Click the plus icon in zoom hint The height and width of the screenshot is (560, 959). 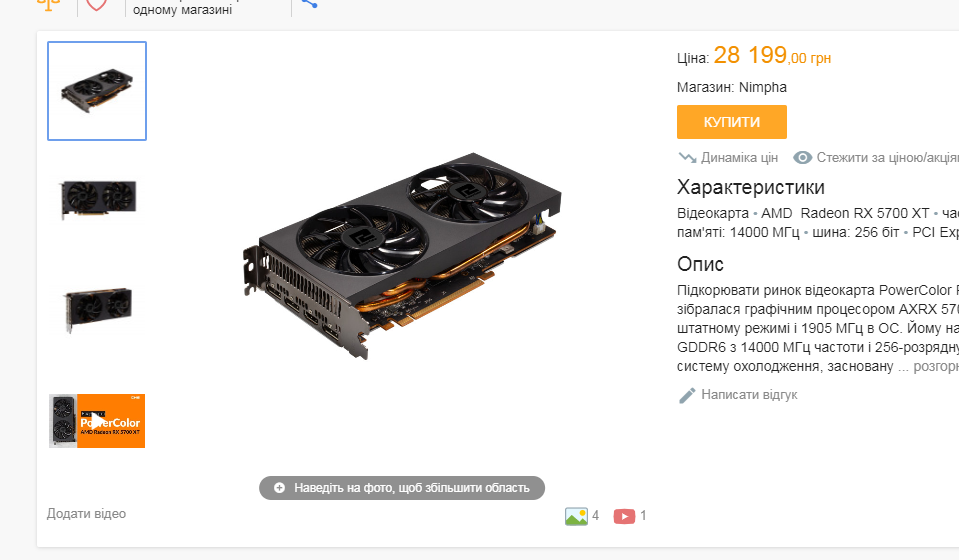[x=280, y=488]
